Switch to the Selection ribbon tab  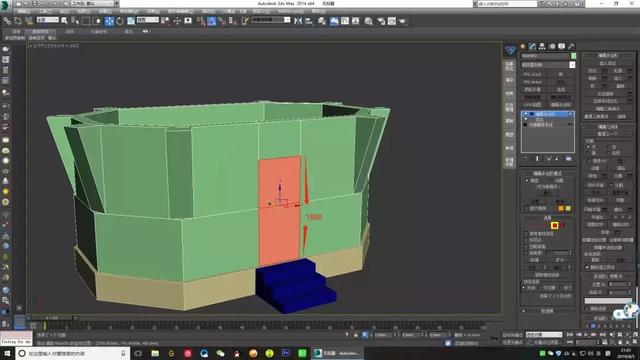tap(70, 31)
